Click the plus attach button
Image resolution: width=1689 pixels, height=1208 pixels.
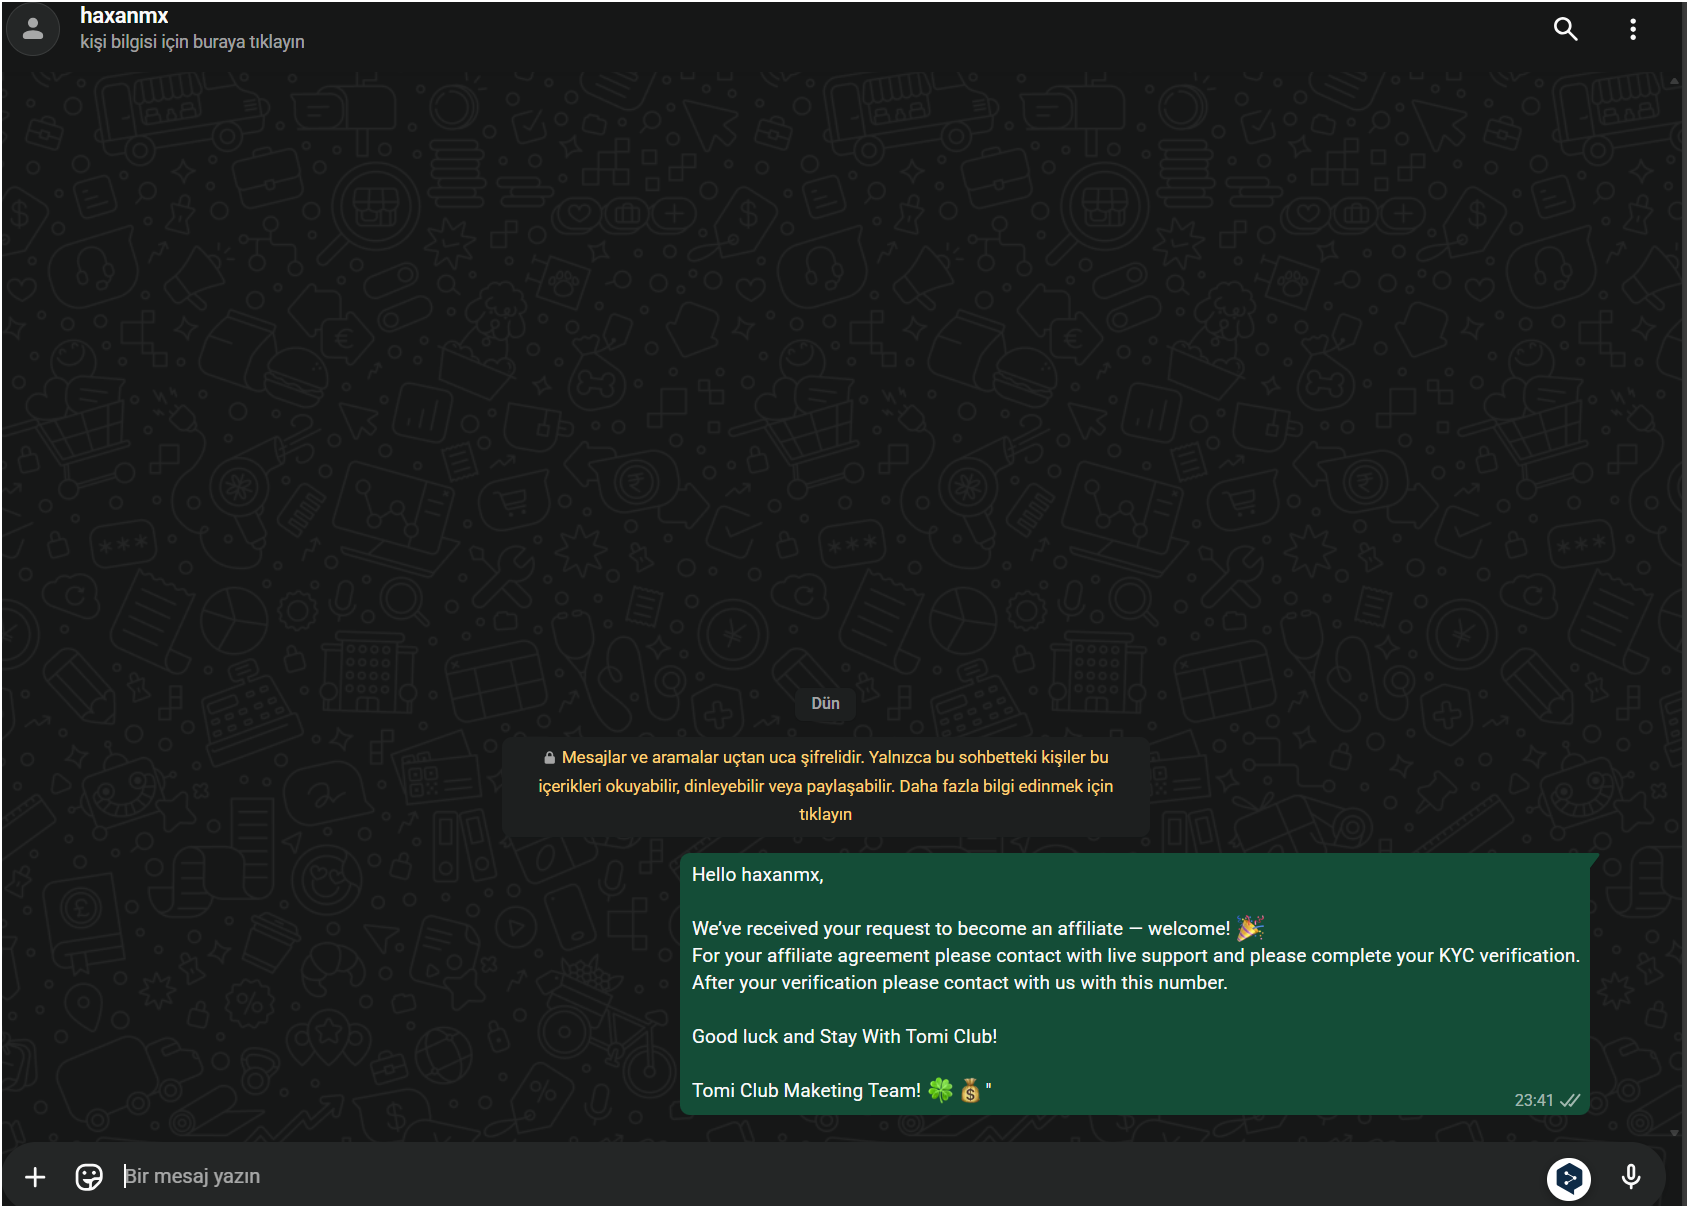[35, 1177]
